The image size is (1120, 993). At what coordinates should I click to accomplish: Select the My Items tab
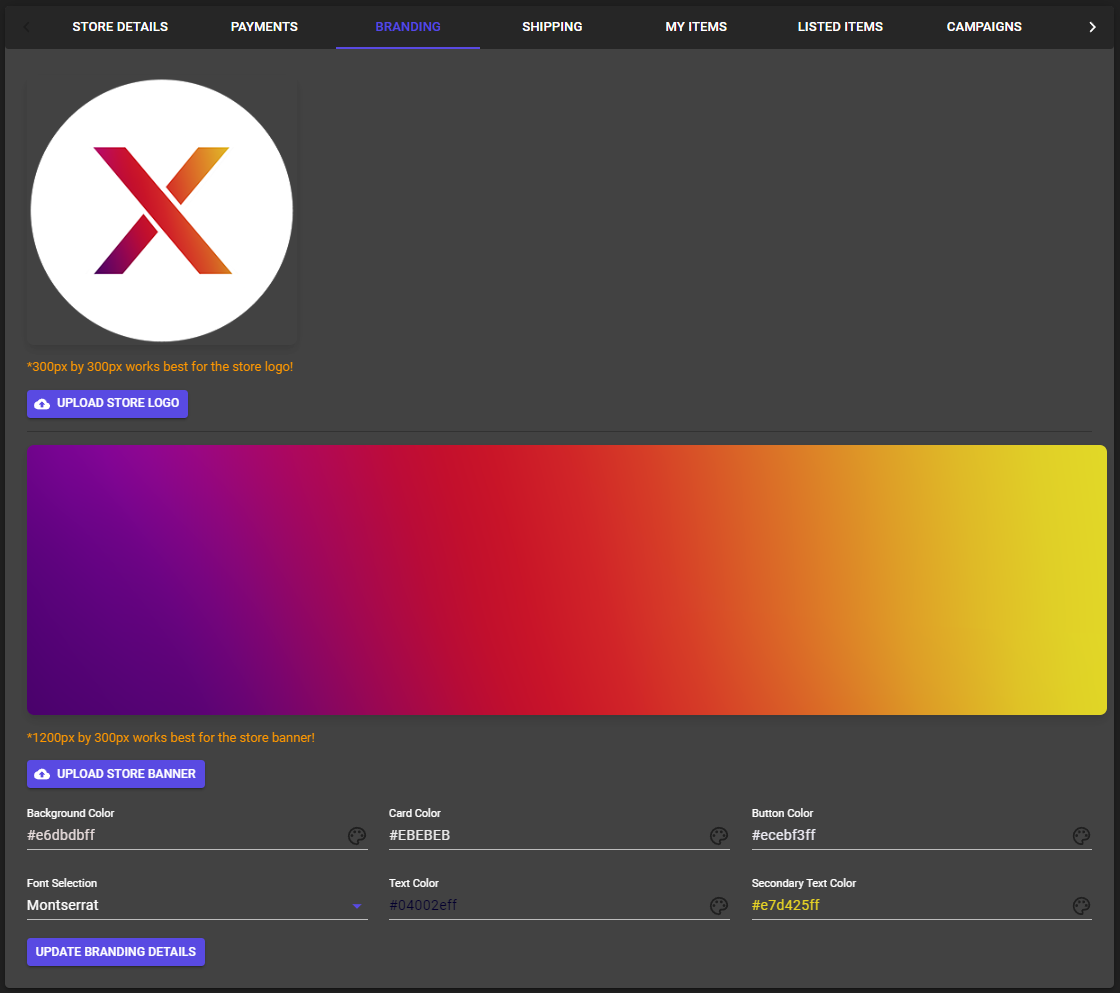pyautogui.click(x=696, y=27)
